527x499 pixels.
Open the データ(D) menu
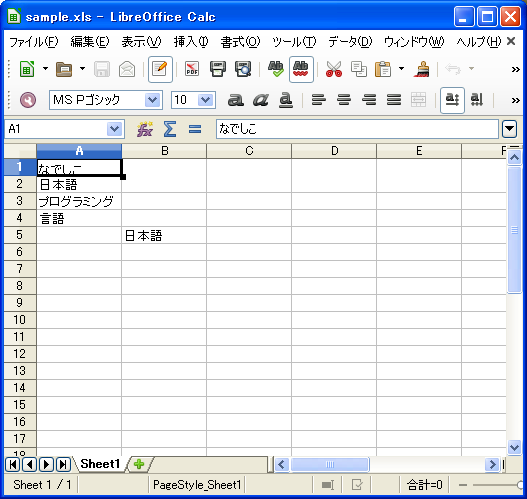[x=350, y=42]
